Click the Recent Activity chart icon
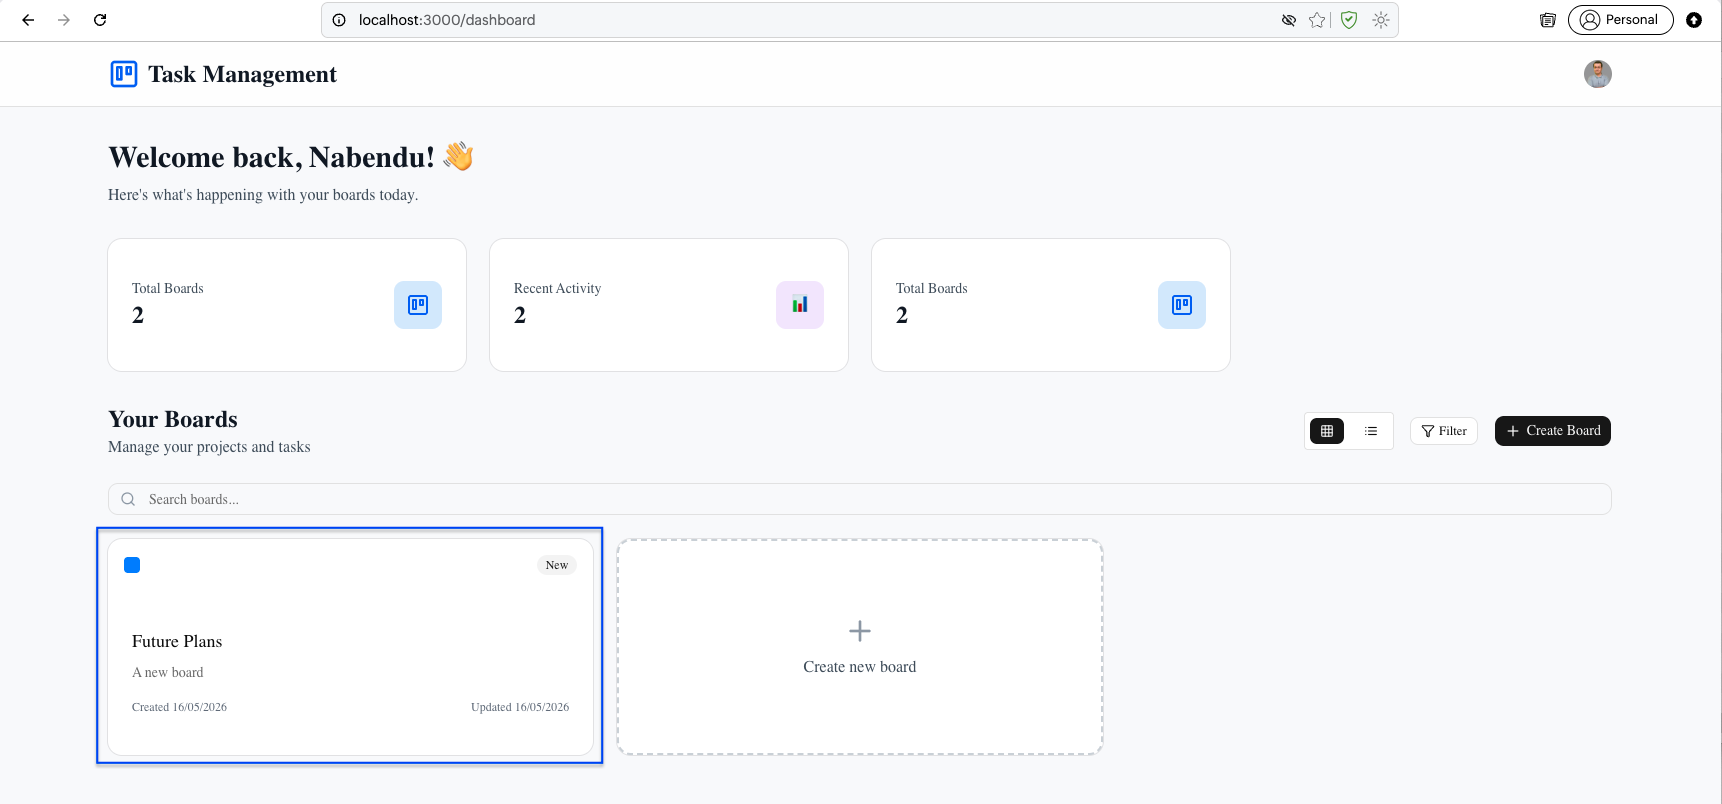Image resolution: width=1722 pixels, height=804 pixels. (x=800, y=305)
